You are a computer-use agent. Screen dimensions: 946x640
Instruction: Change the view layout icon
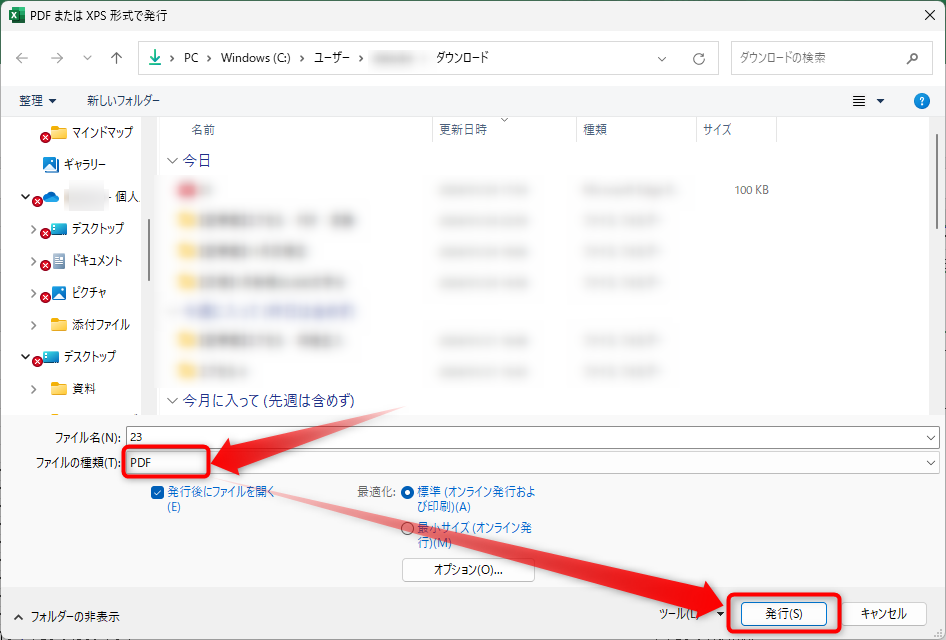[859, 101]
